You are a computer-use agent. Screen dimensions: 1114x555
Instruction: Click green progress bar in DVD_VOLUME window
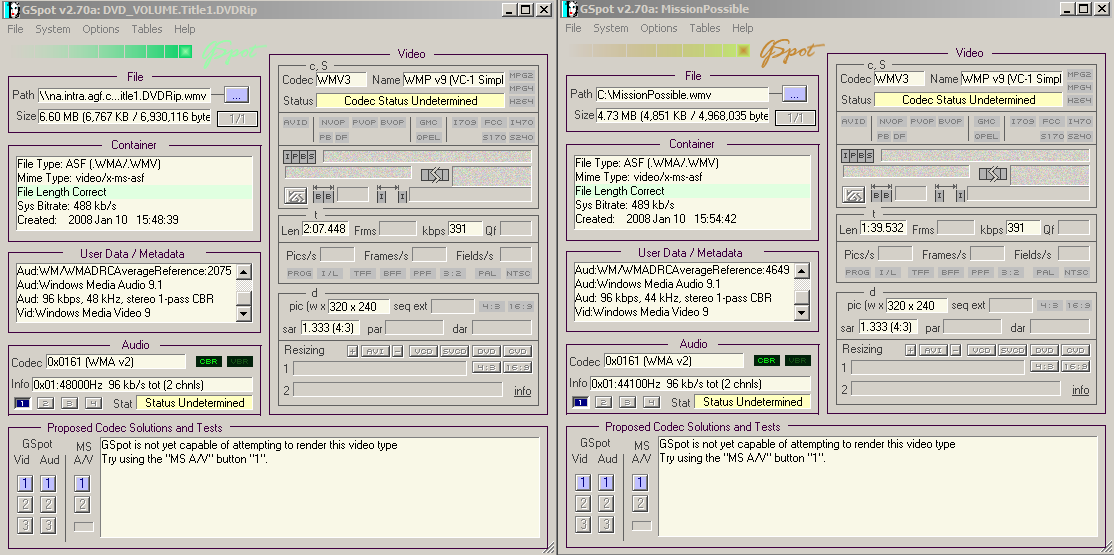(100, 52)
